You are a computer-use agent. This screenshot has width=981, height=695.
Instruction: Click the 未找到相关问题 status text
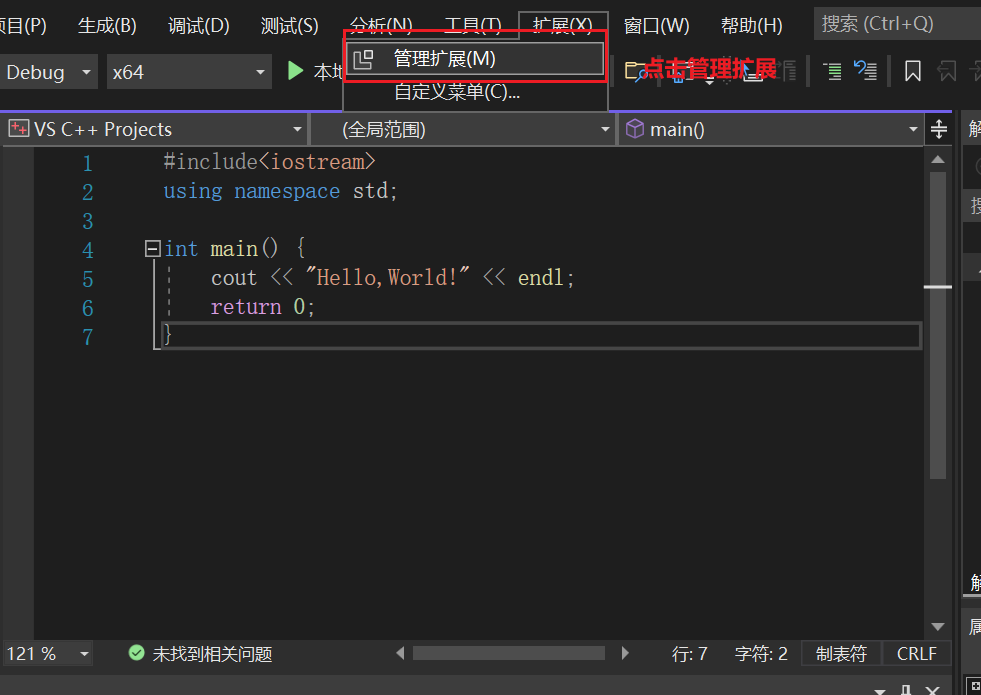212,654
